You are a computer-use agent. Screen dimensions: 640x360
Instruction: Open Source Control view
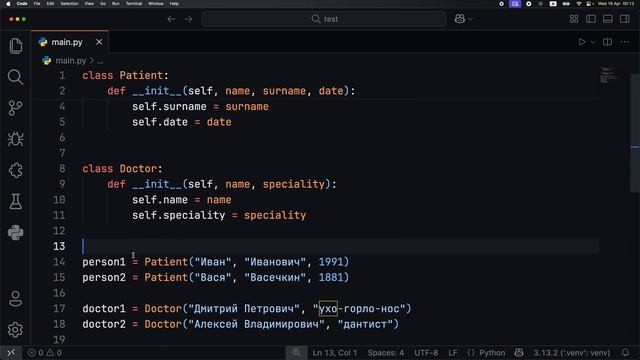click(x=16, y=108)
